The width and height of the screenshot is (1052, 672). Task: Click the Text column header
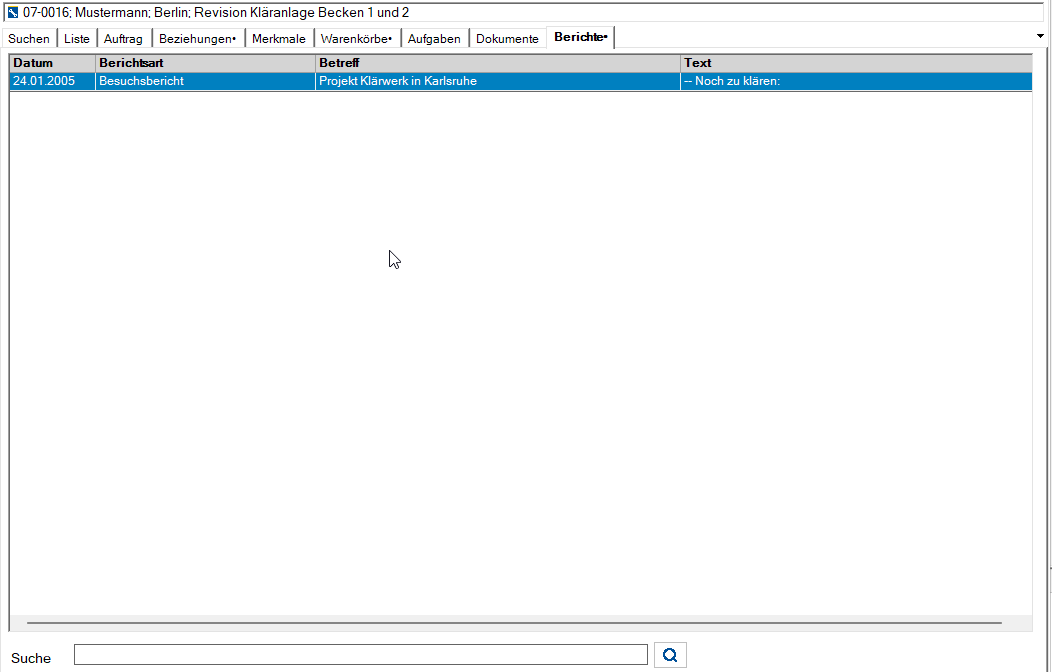[x=856, y=63]
